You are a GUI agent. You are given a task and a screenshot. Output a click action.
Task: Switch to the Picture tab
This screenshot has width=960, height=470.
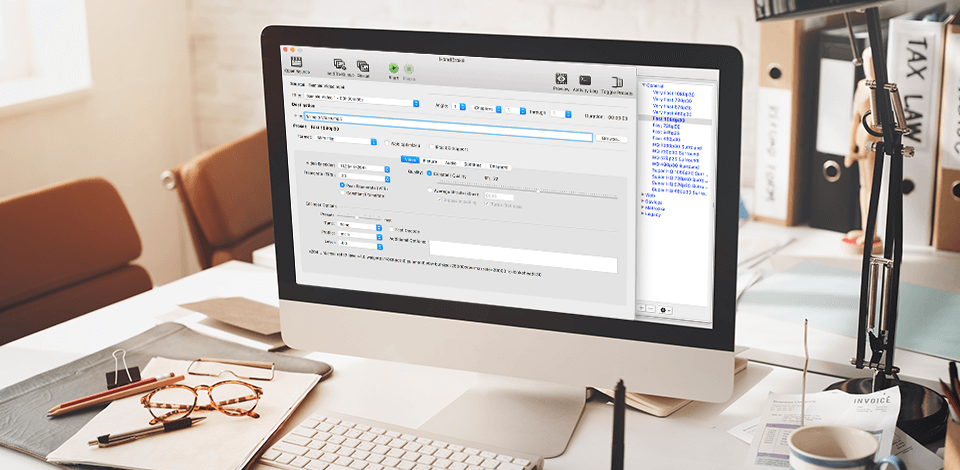coord(430,162)
